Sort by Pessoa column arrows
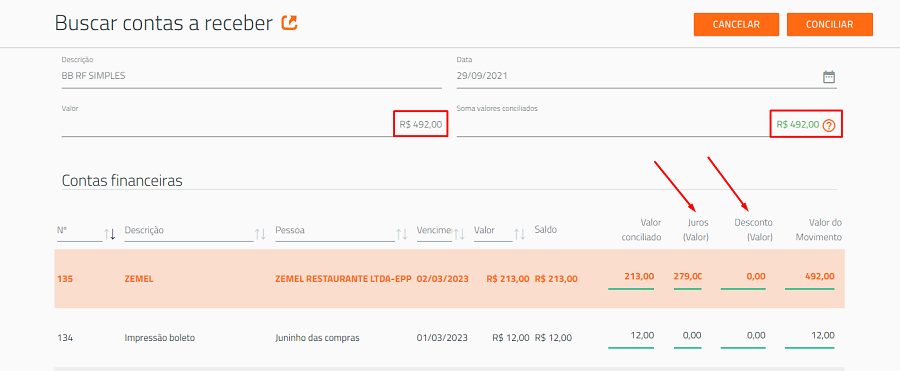900x371 pixels. pyautogui.click(x=402, y=234)
